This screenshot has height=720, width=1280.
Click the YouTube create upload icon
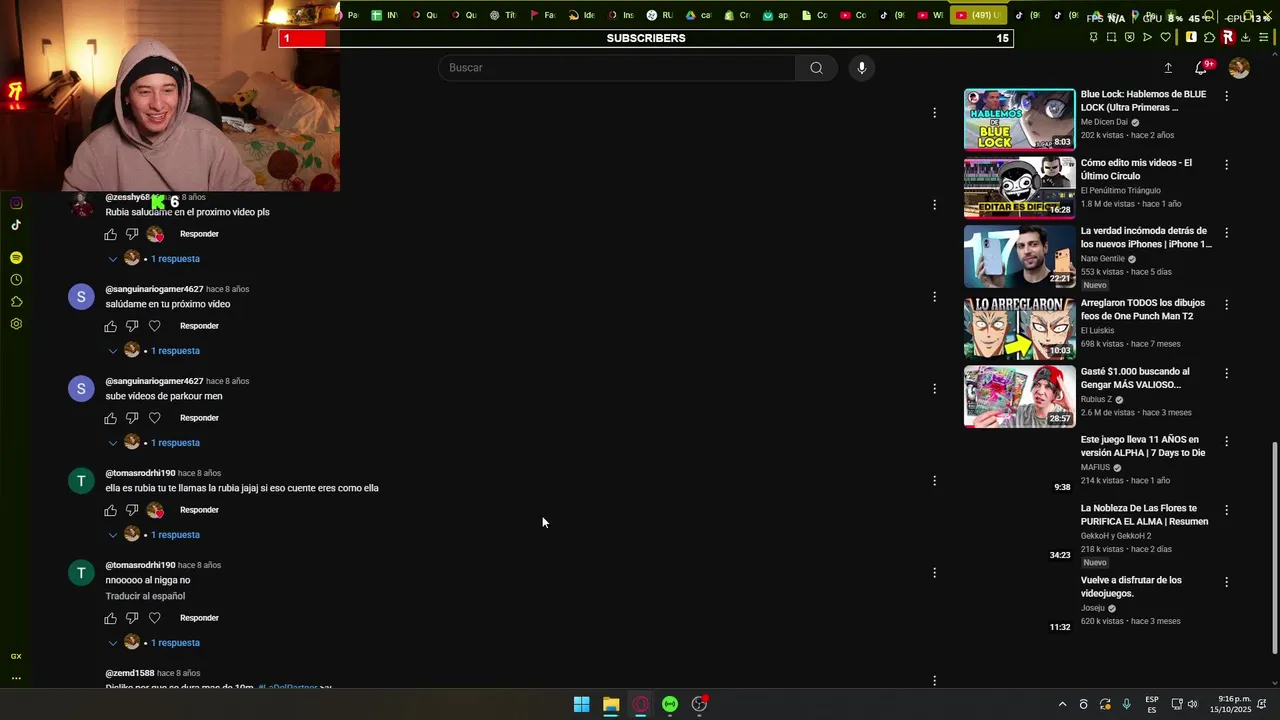point(1168,68)
